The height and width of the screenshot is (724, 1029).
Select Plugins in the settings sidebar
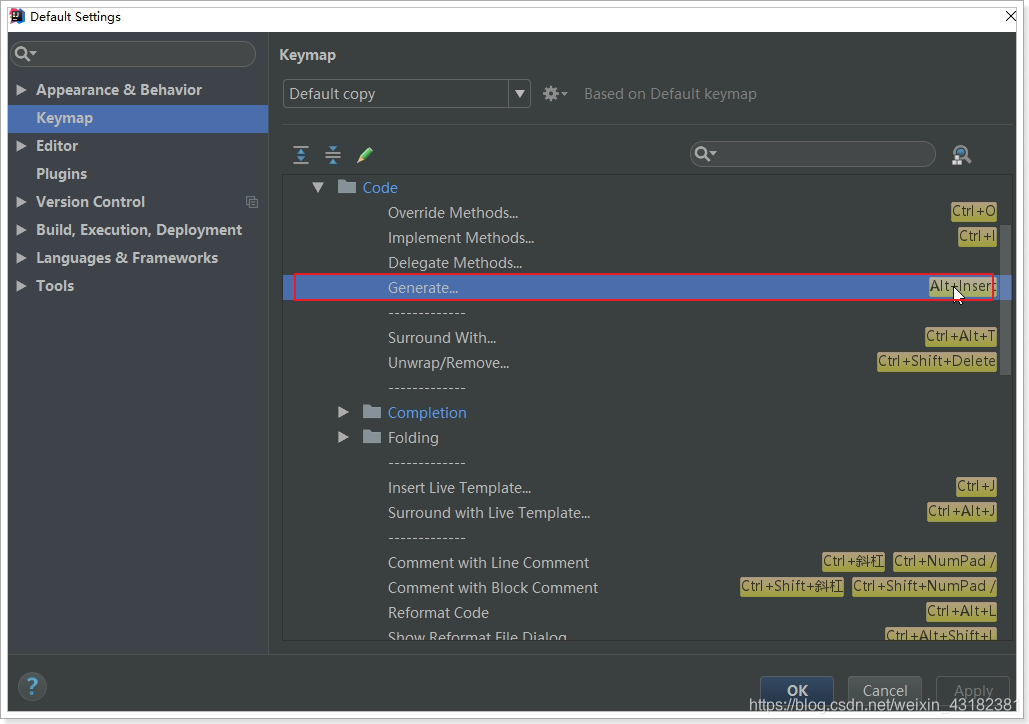click(62, 174)
